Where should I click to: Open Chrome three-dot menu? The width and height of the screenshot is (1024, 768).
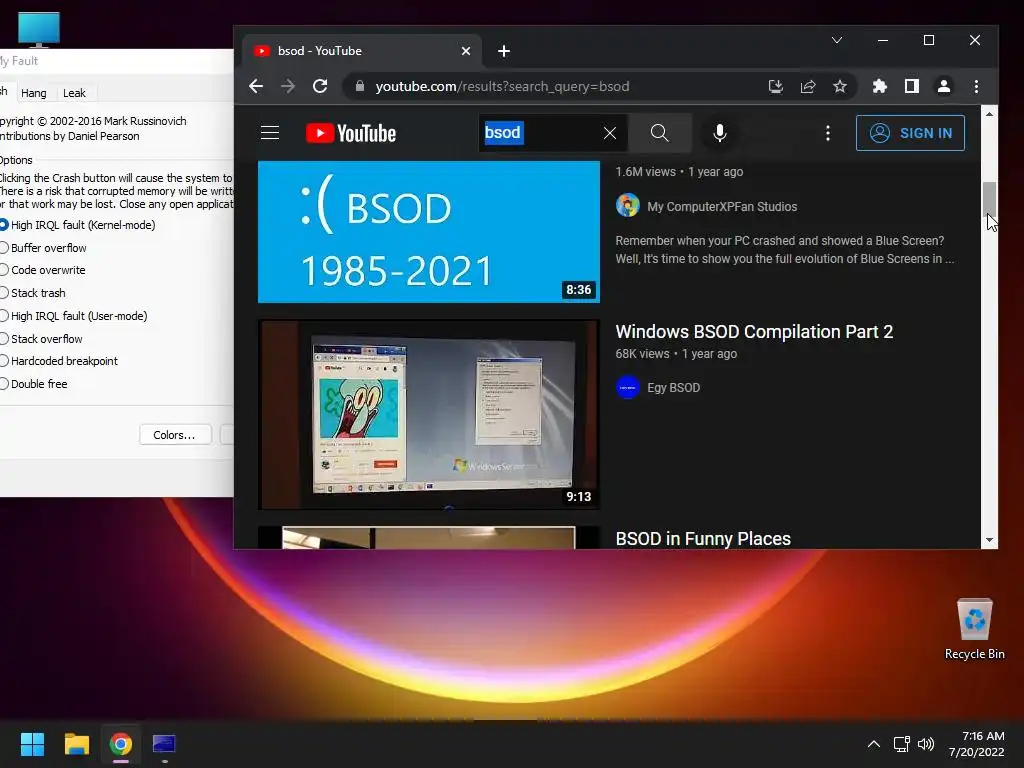[x=976, y=86]
